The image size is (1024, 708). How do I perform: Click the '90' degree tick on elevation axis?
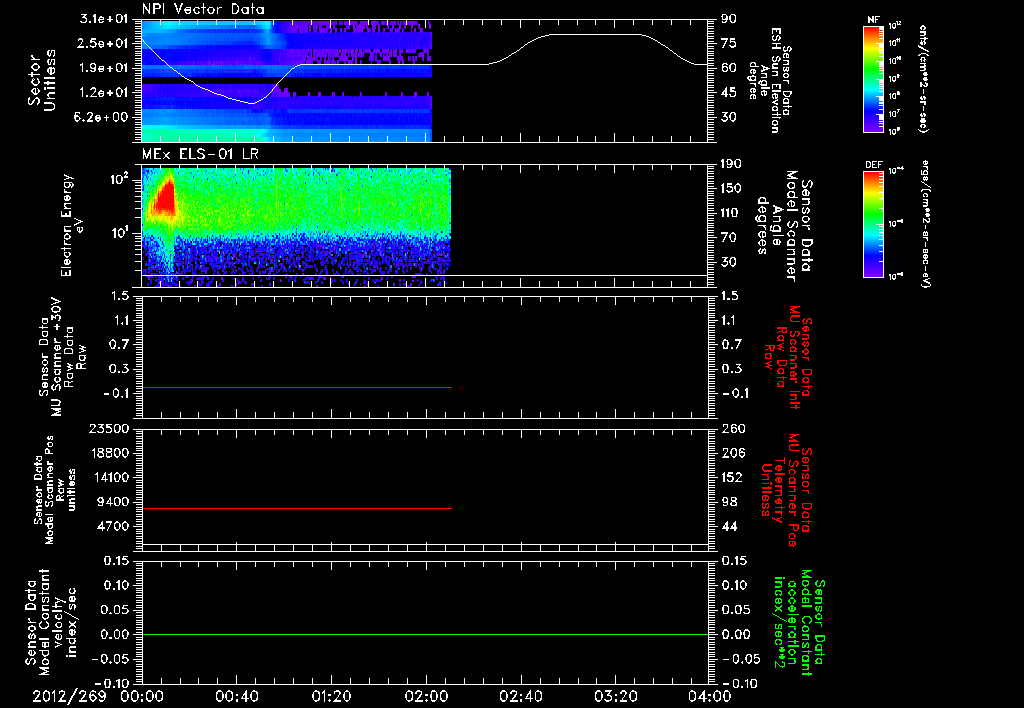pos(729,19)
